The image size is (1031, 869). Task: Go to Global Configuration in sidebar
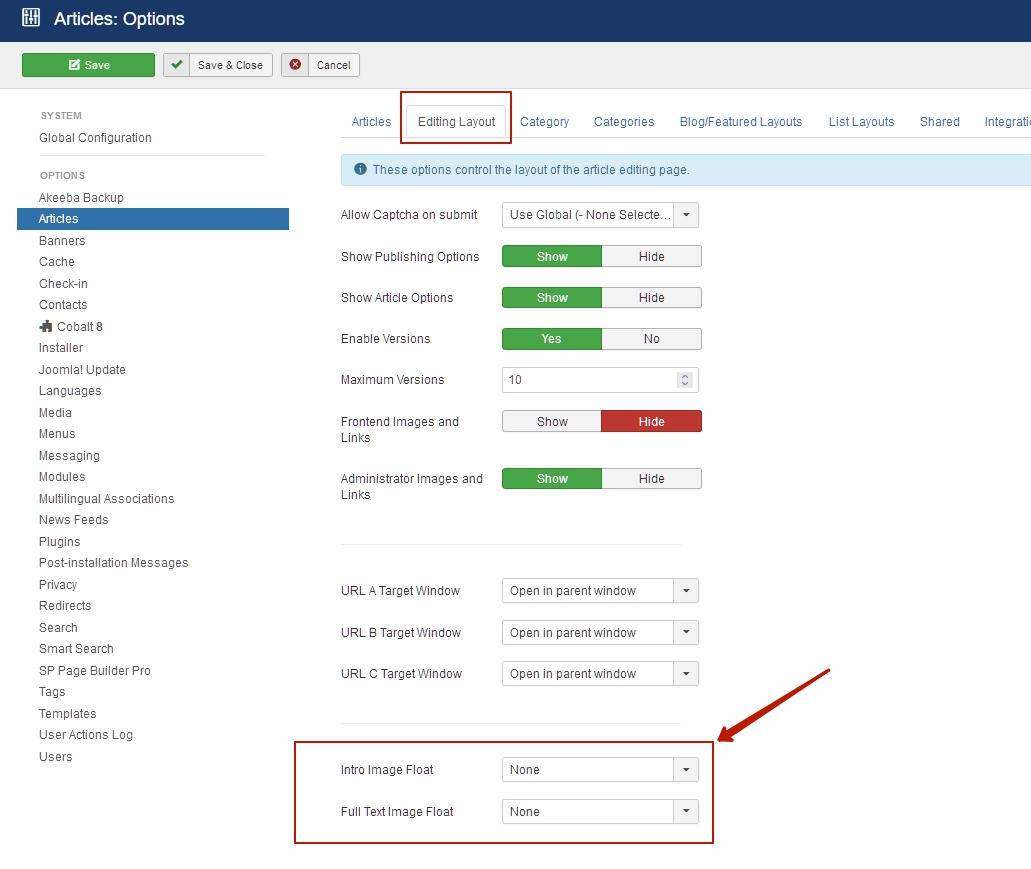tap(95, 138)
